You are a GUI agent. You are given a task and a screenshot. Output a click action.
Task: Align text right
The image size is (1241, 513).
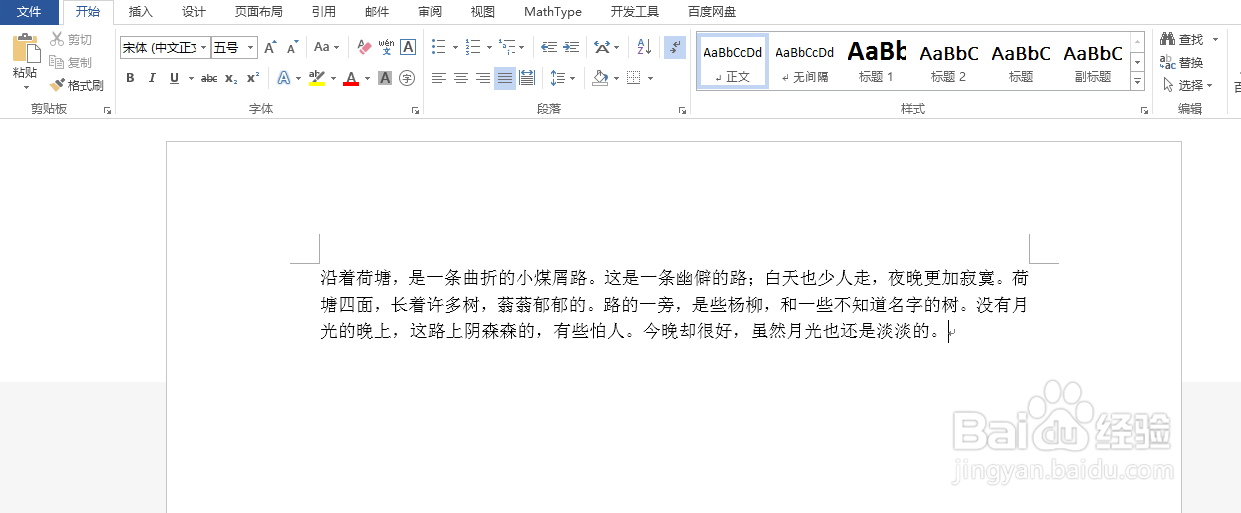tap(483, 78)
